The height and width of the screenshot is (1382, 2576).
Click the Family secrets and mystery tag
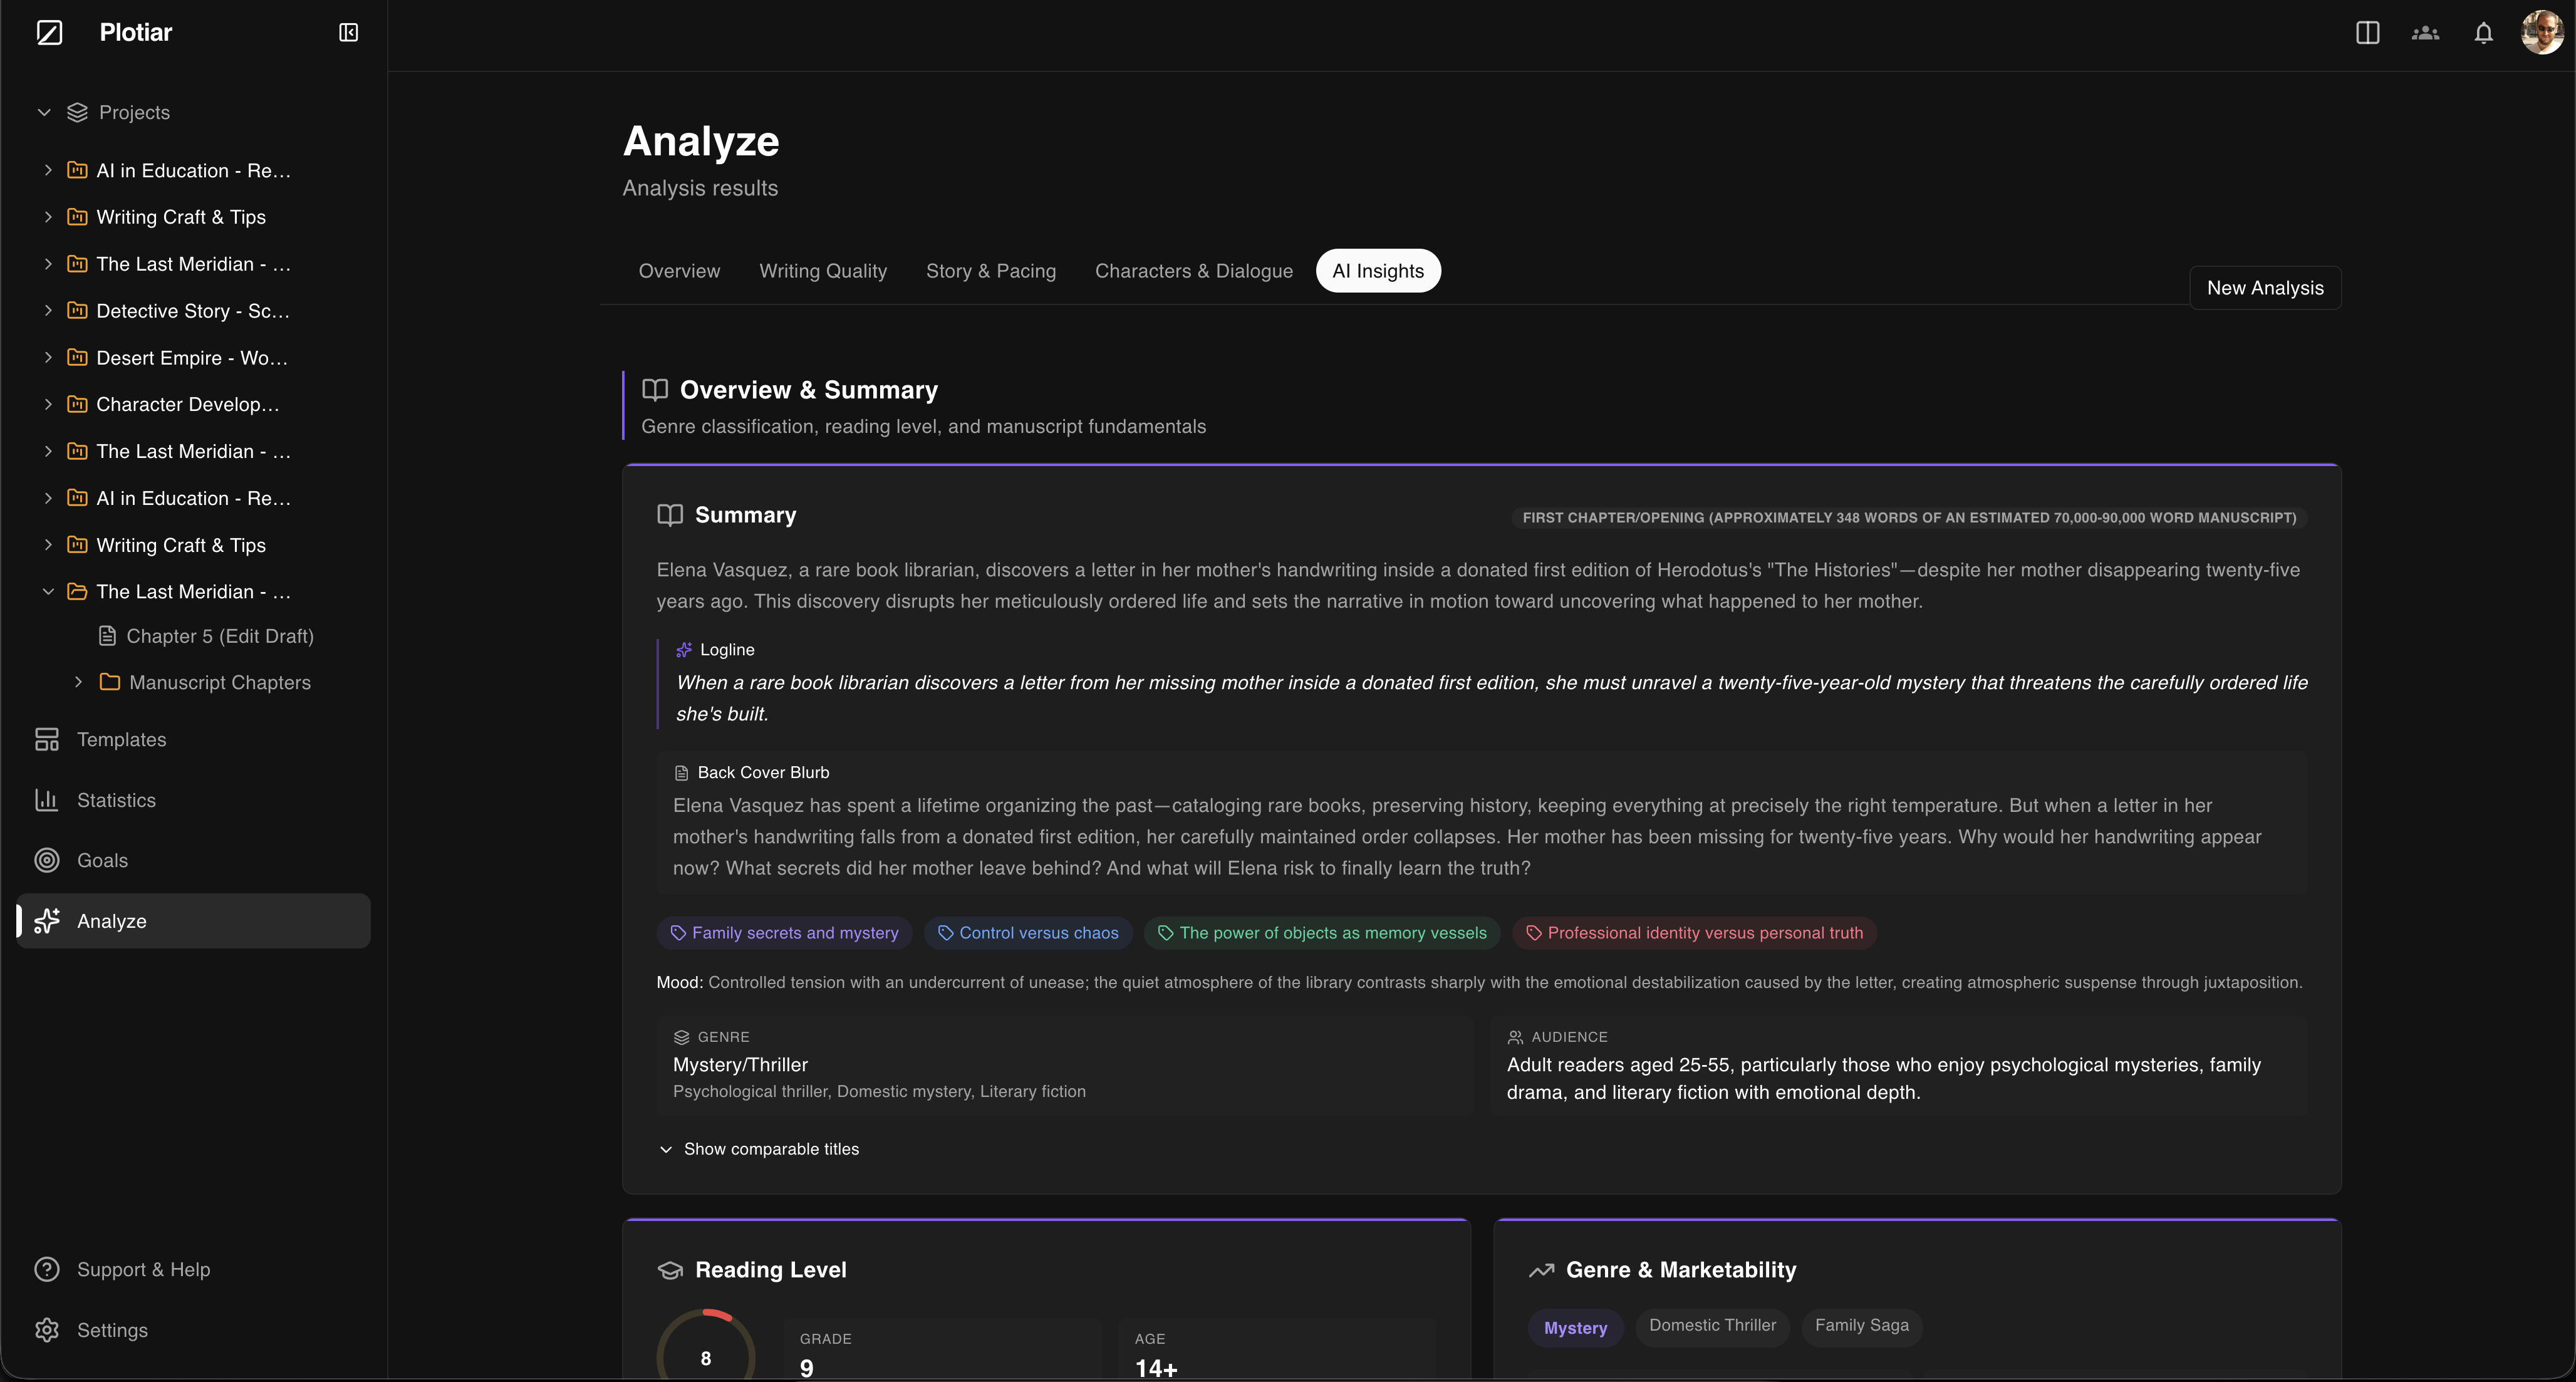[784, 933]
